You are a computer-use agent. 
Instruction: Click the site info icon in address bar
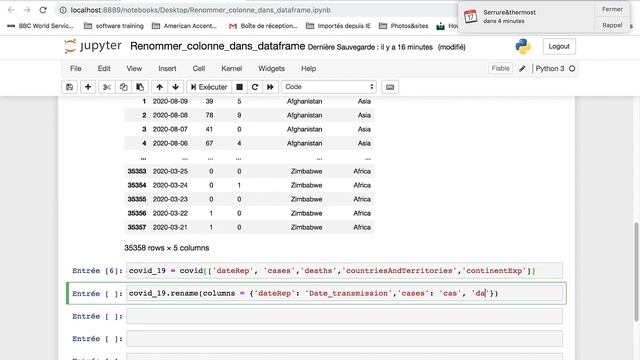pos(63,10)
